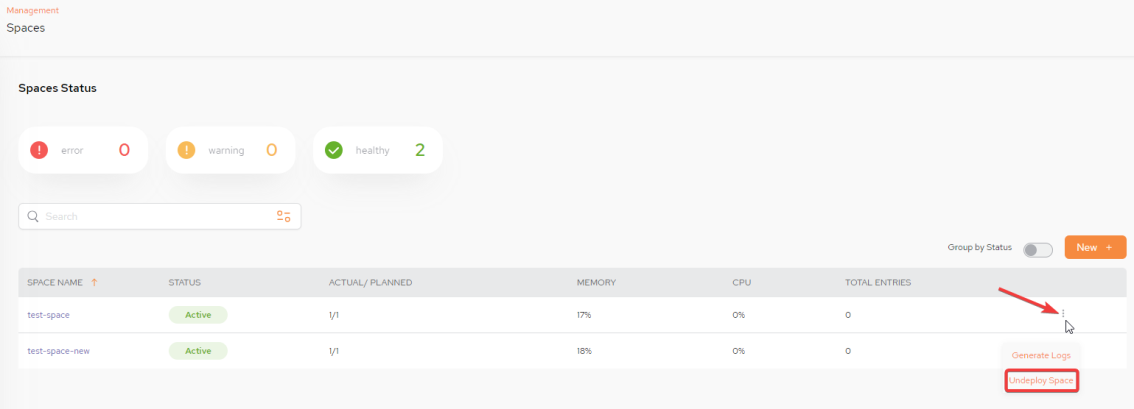Image resolution: width=1134 pixels, height=409 pixels.
Task: Sort by the Memory column header
Action: click(x=596, y=283)
